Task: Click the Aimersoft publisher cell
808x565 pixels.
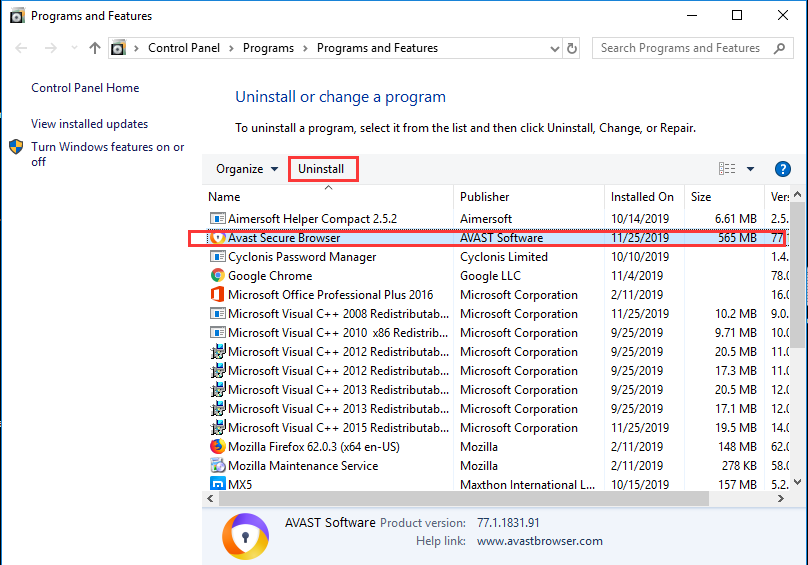Action: coord(486,219)
